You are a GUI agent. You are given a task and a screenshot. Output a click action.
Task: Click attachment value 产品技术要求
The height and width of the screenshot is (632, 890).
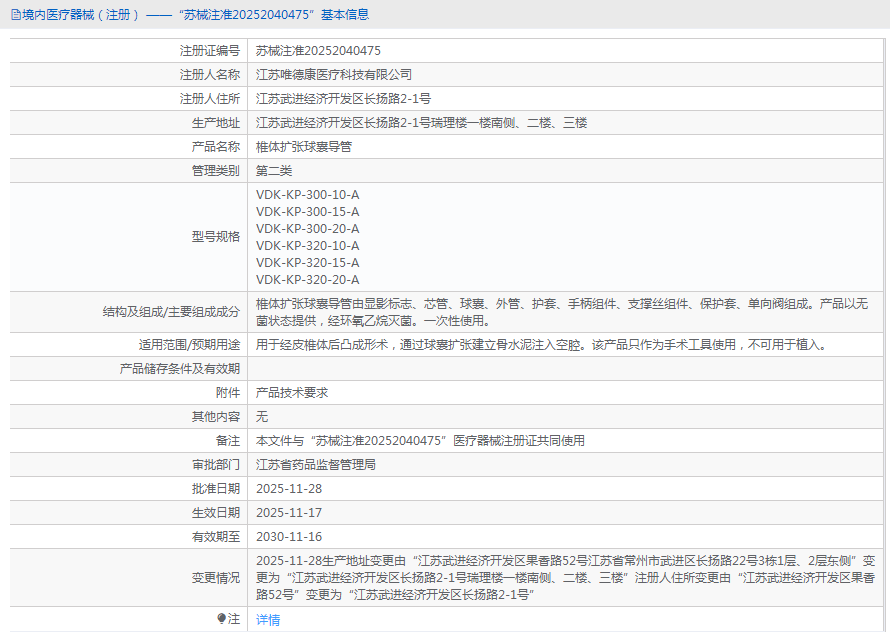click(x=292, y=392)
